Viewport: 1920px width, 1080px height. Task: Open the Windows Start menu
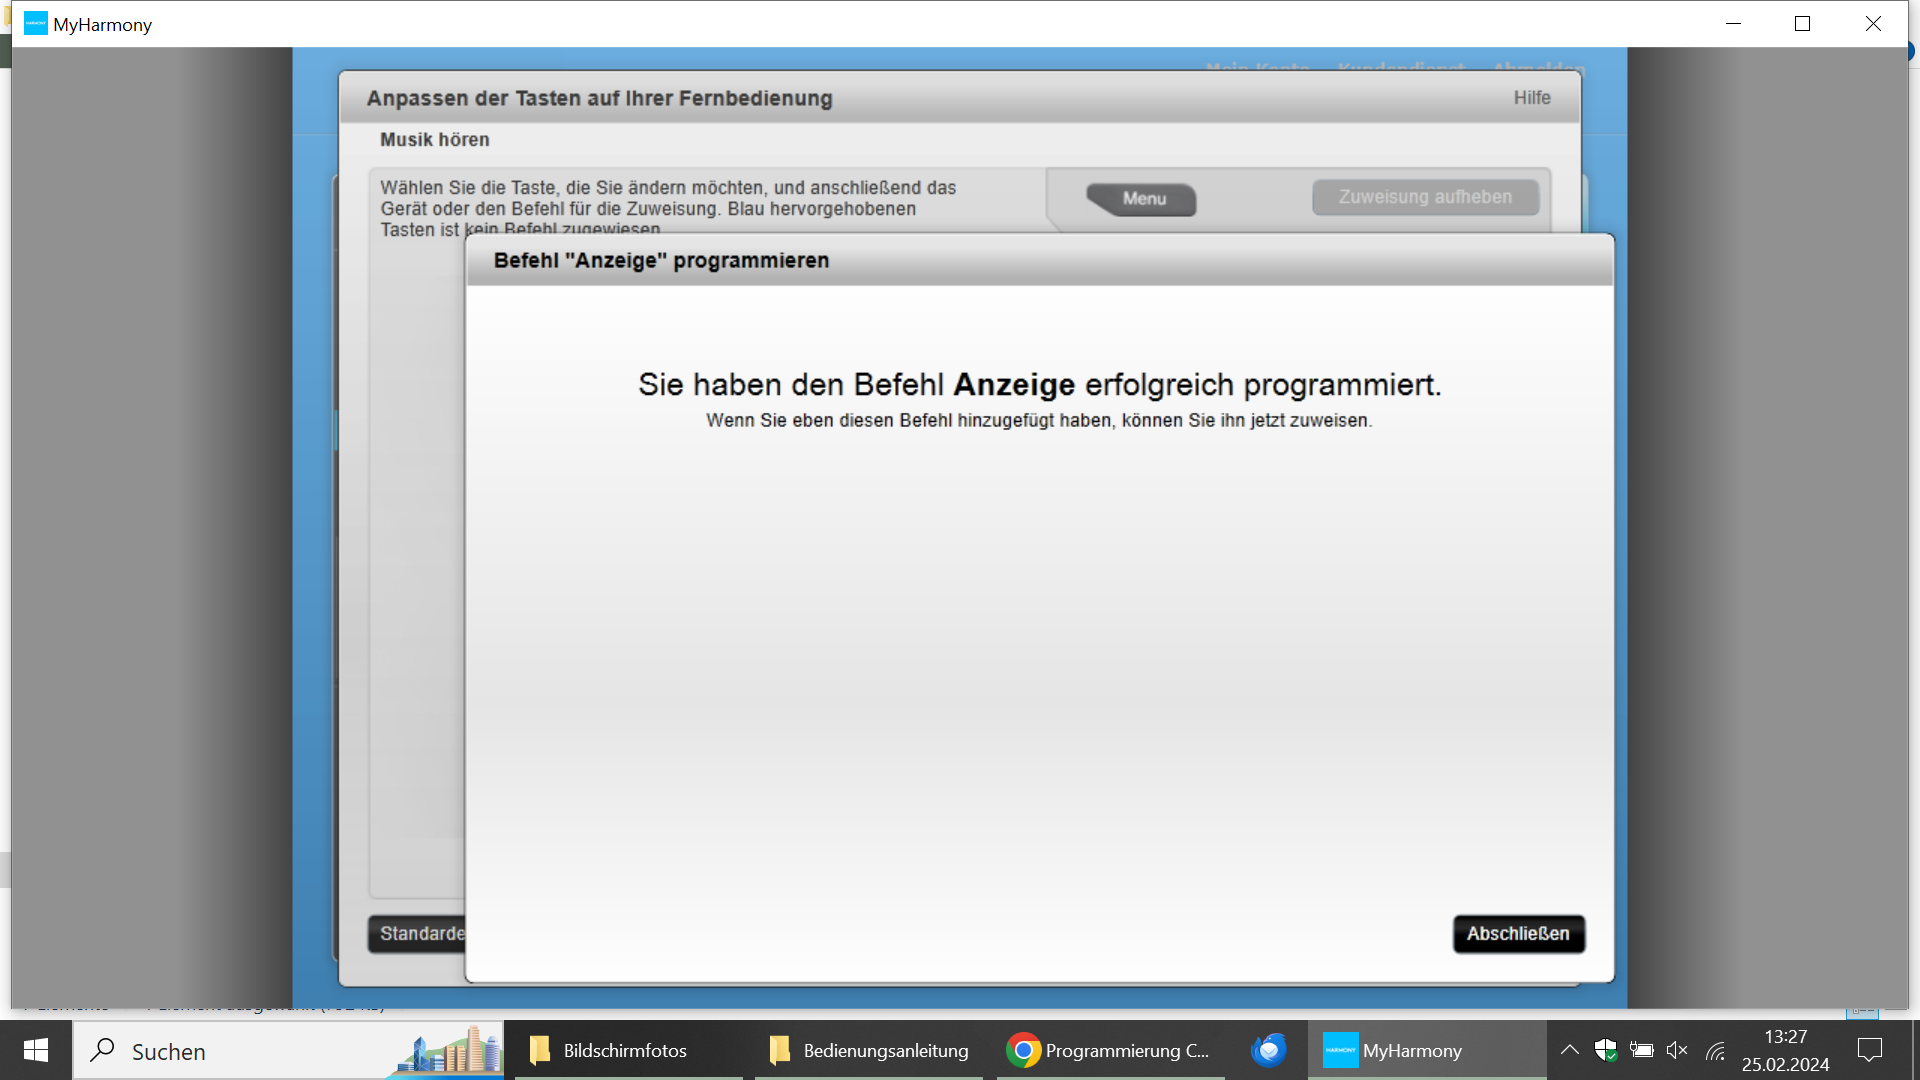[x=36, y=1050]
